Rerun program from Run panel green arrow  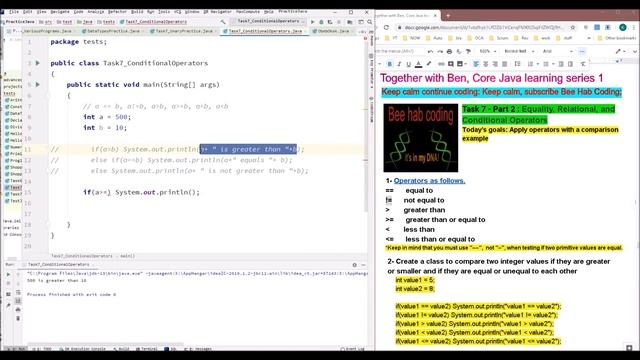click(8, 274)
